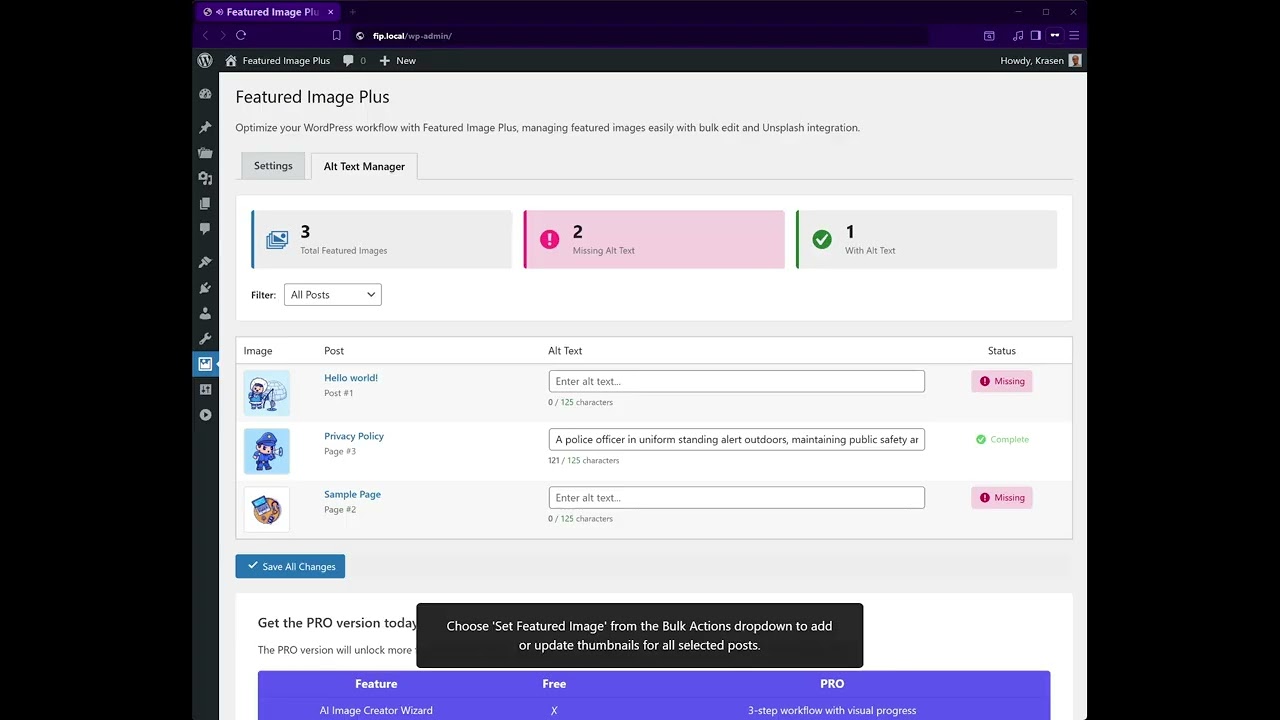Toggle the browser sidebar panel icon
The height and width of the screenshot is (720, 1280).
(x=1036, y=35)
